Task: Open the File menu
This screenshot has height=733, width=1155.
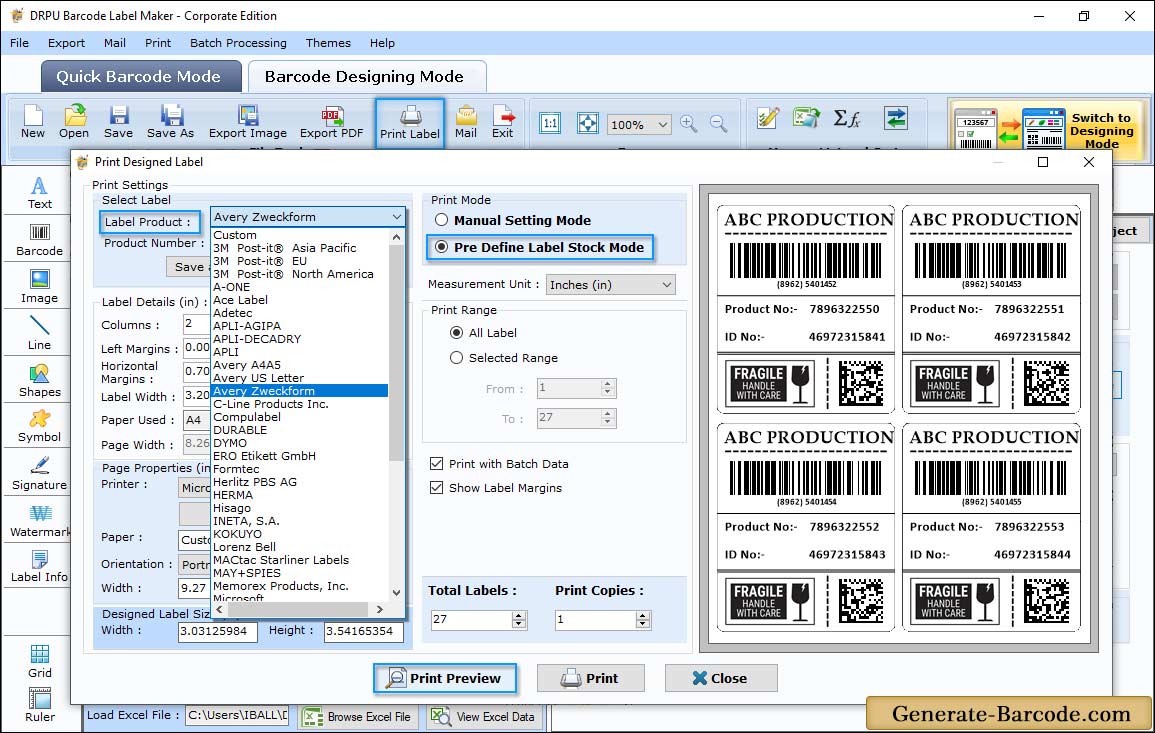Action: (x=19, y=43)
